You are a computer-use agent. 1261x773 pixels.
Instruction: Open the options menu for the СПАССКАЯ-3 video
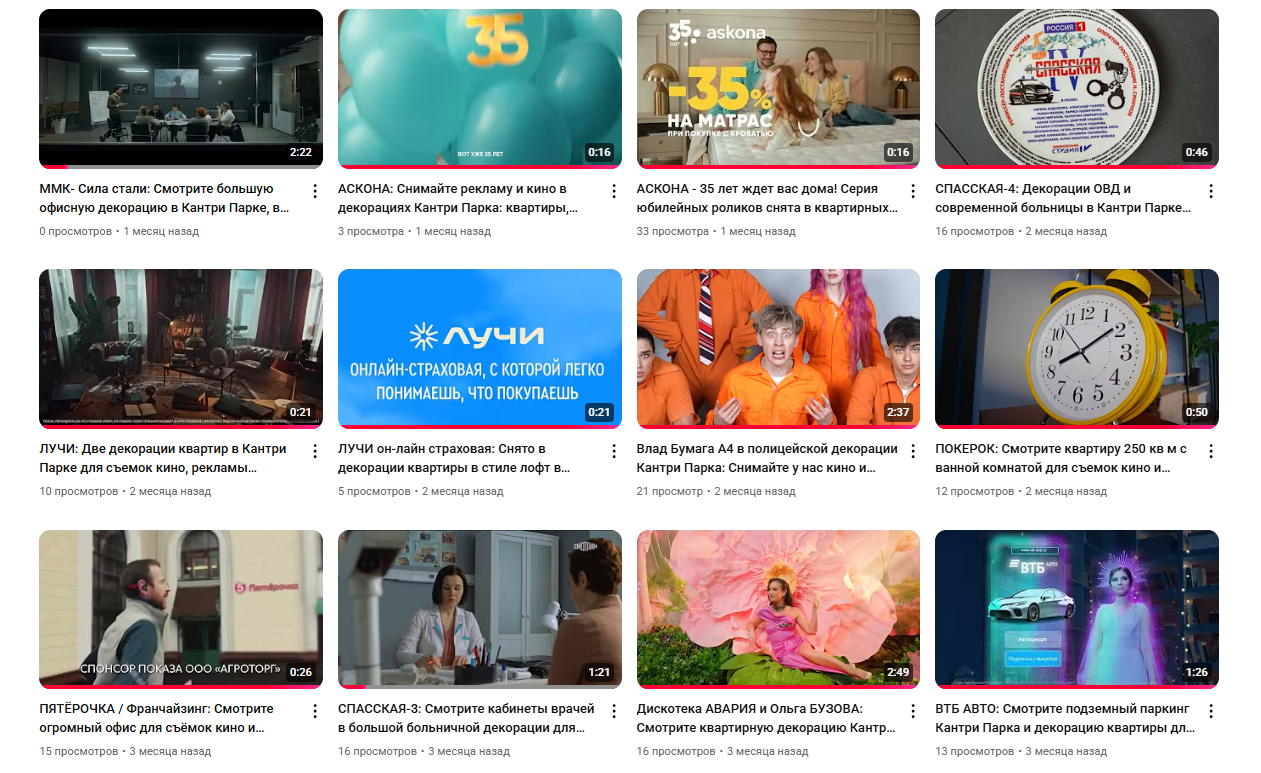[x=613, y=711]
